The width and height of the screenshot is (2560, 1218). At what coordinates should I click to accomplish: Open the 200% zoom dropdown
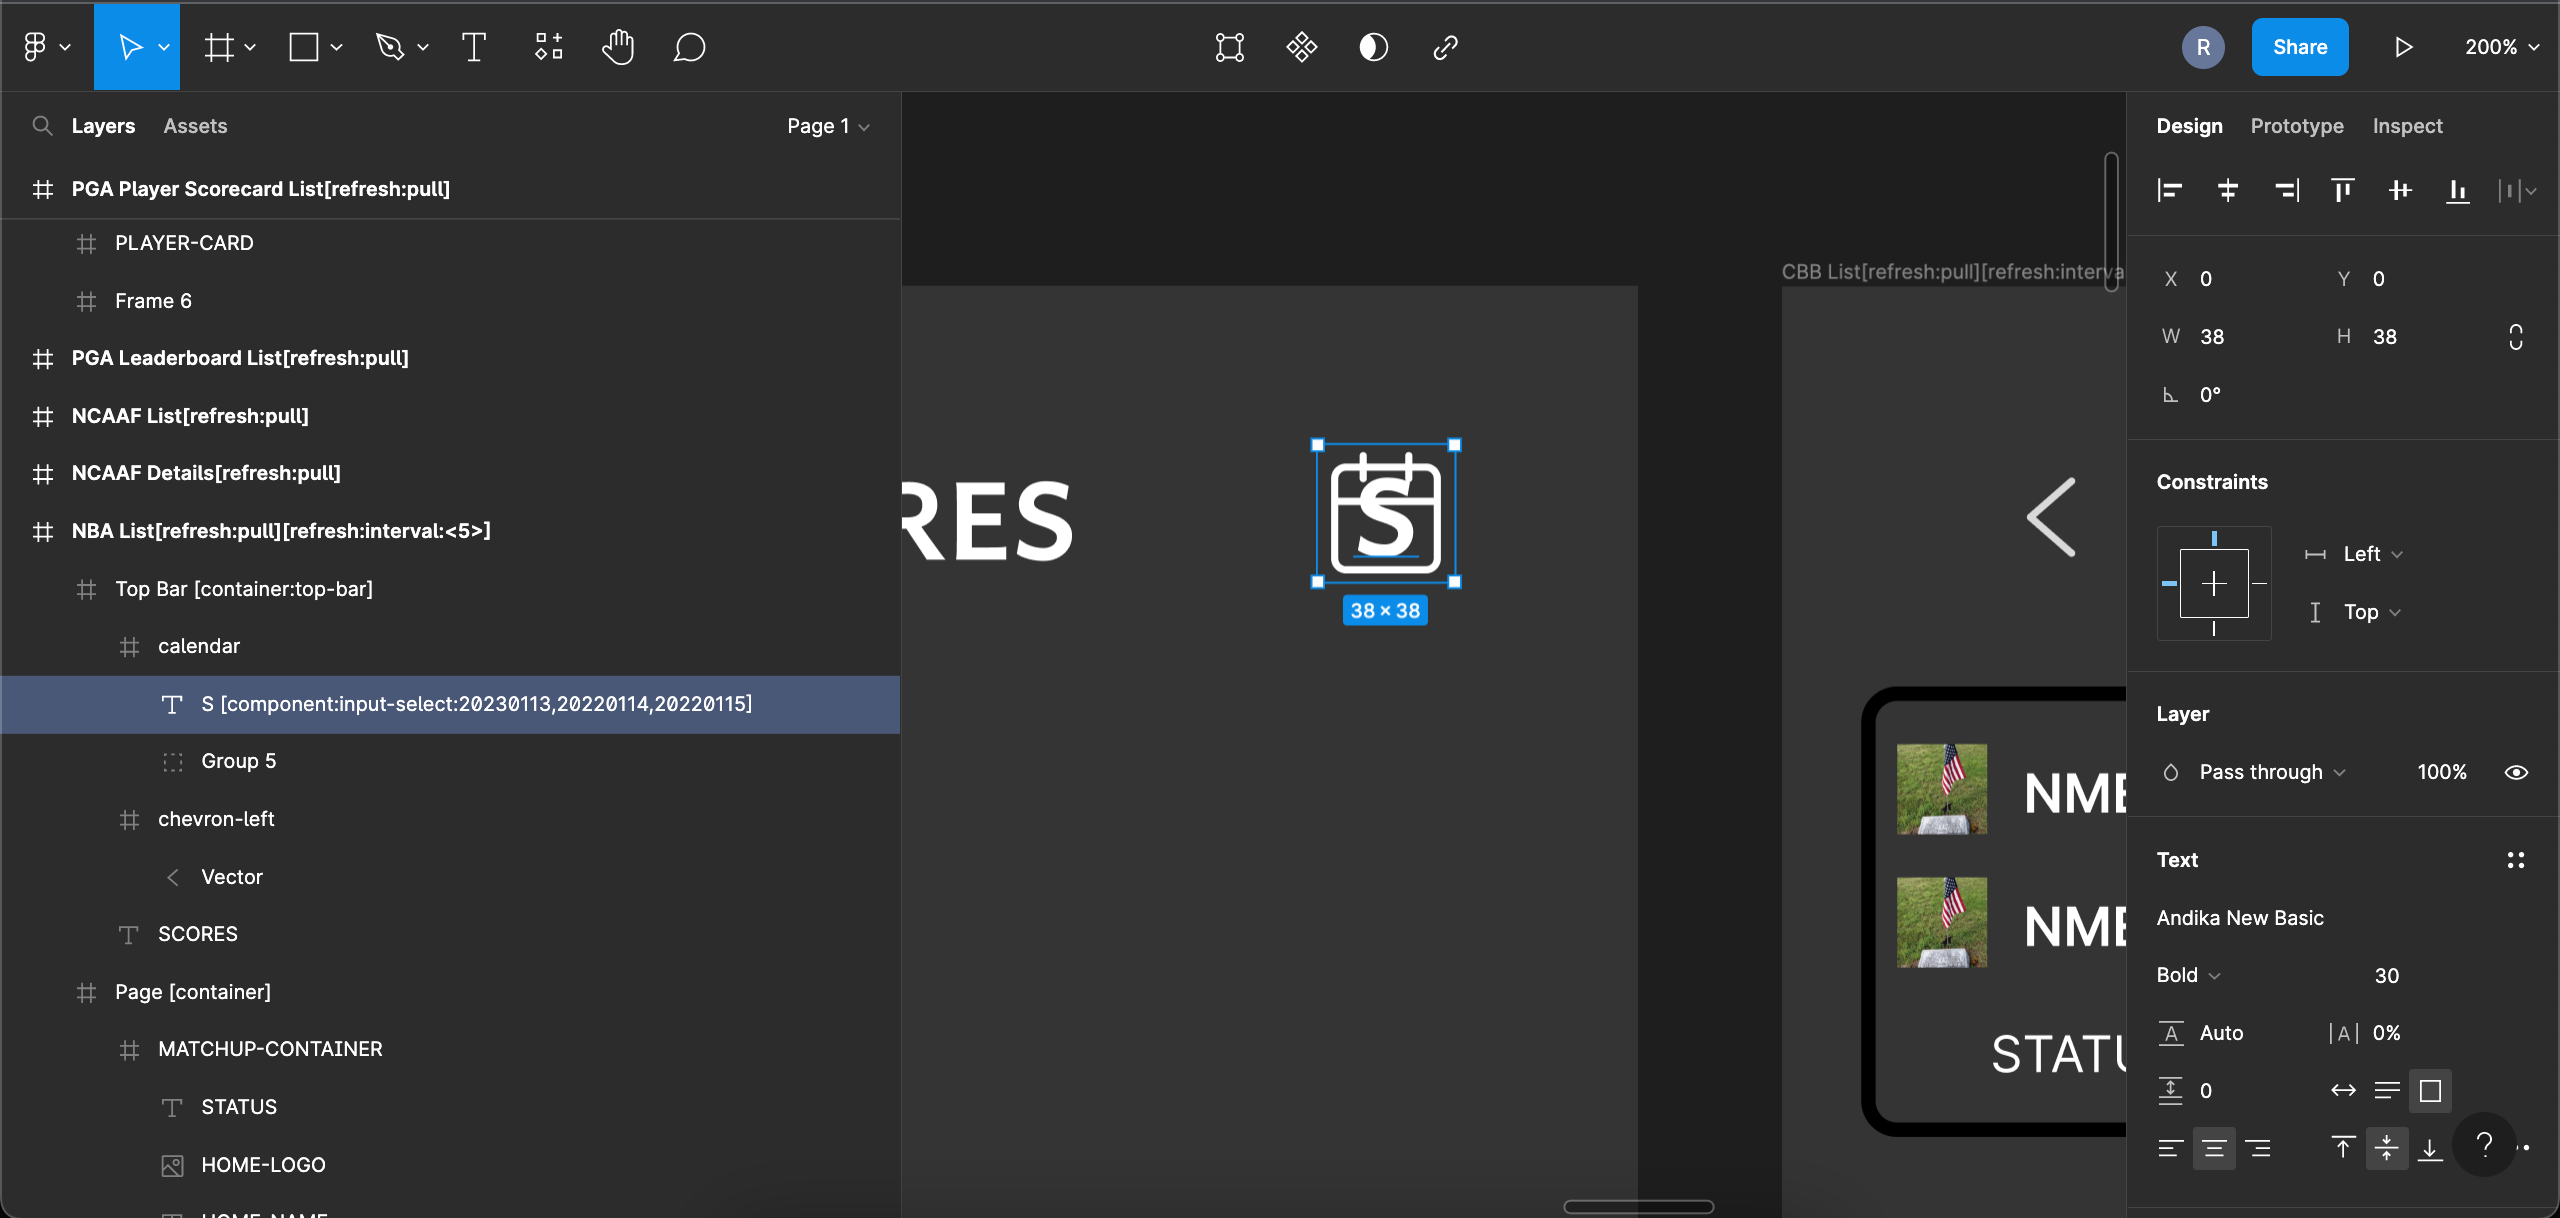2501,47
